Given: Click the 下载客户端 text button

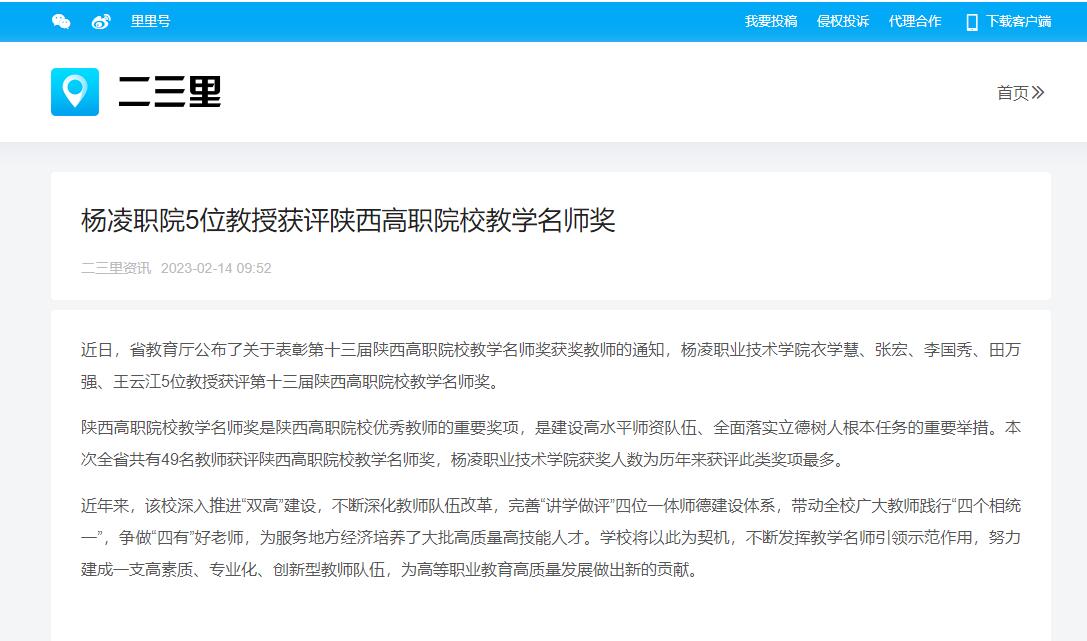Looking at the screenshot, I should coord(1018,21).
